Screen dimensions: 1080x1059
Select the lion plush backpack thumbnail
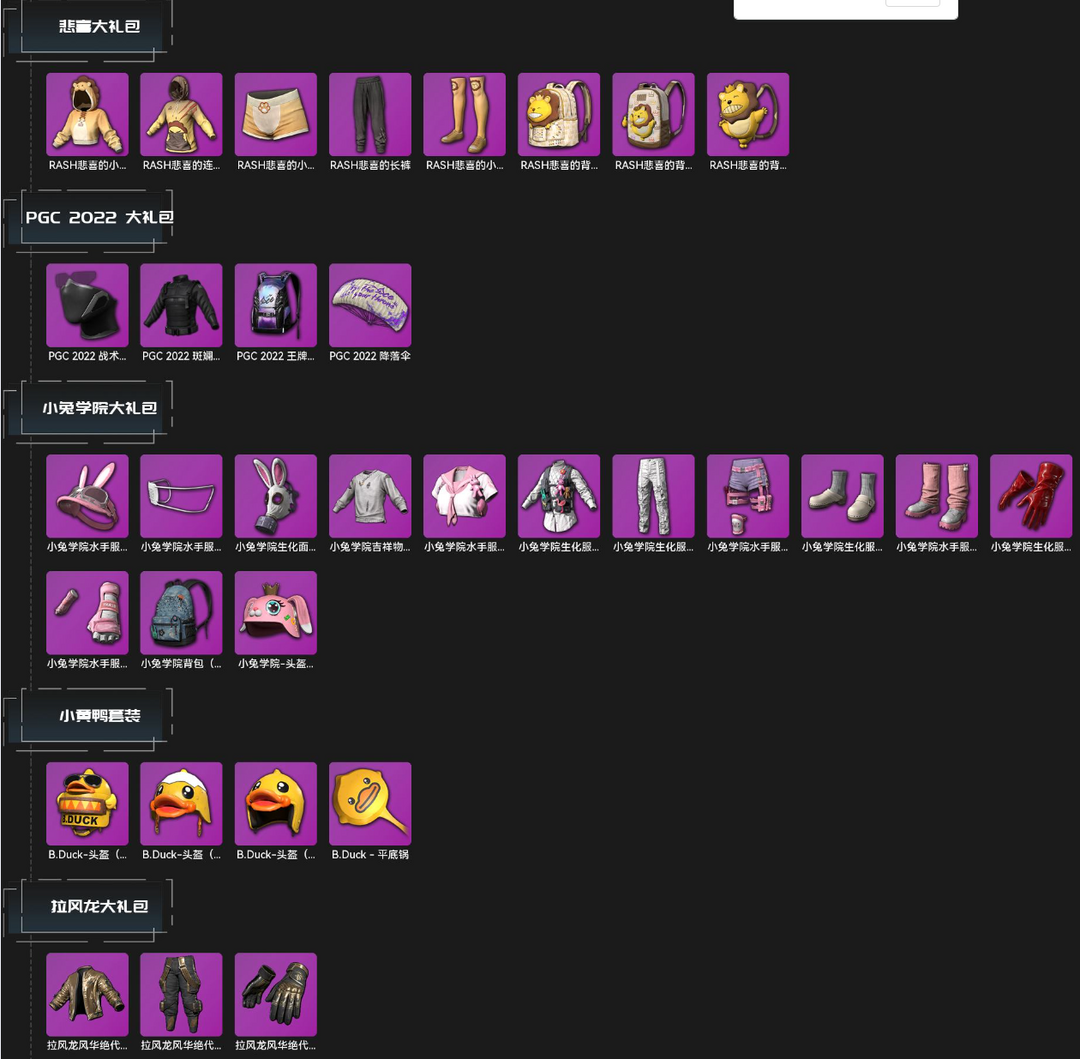click(x=747, y=114)
